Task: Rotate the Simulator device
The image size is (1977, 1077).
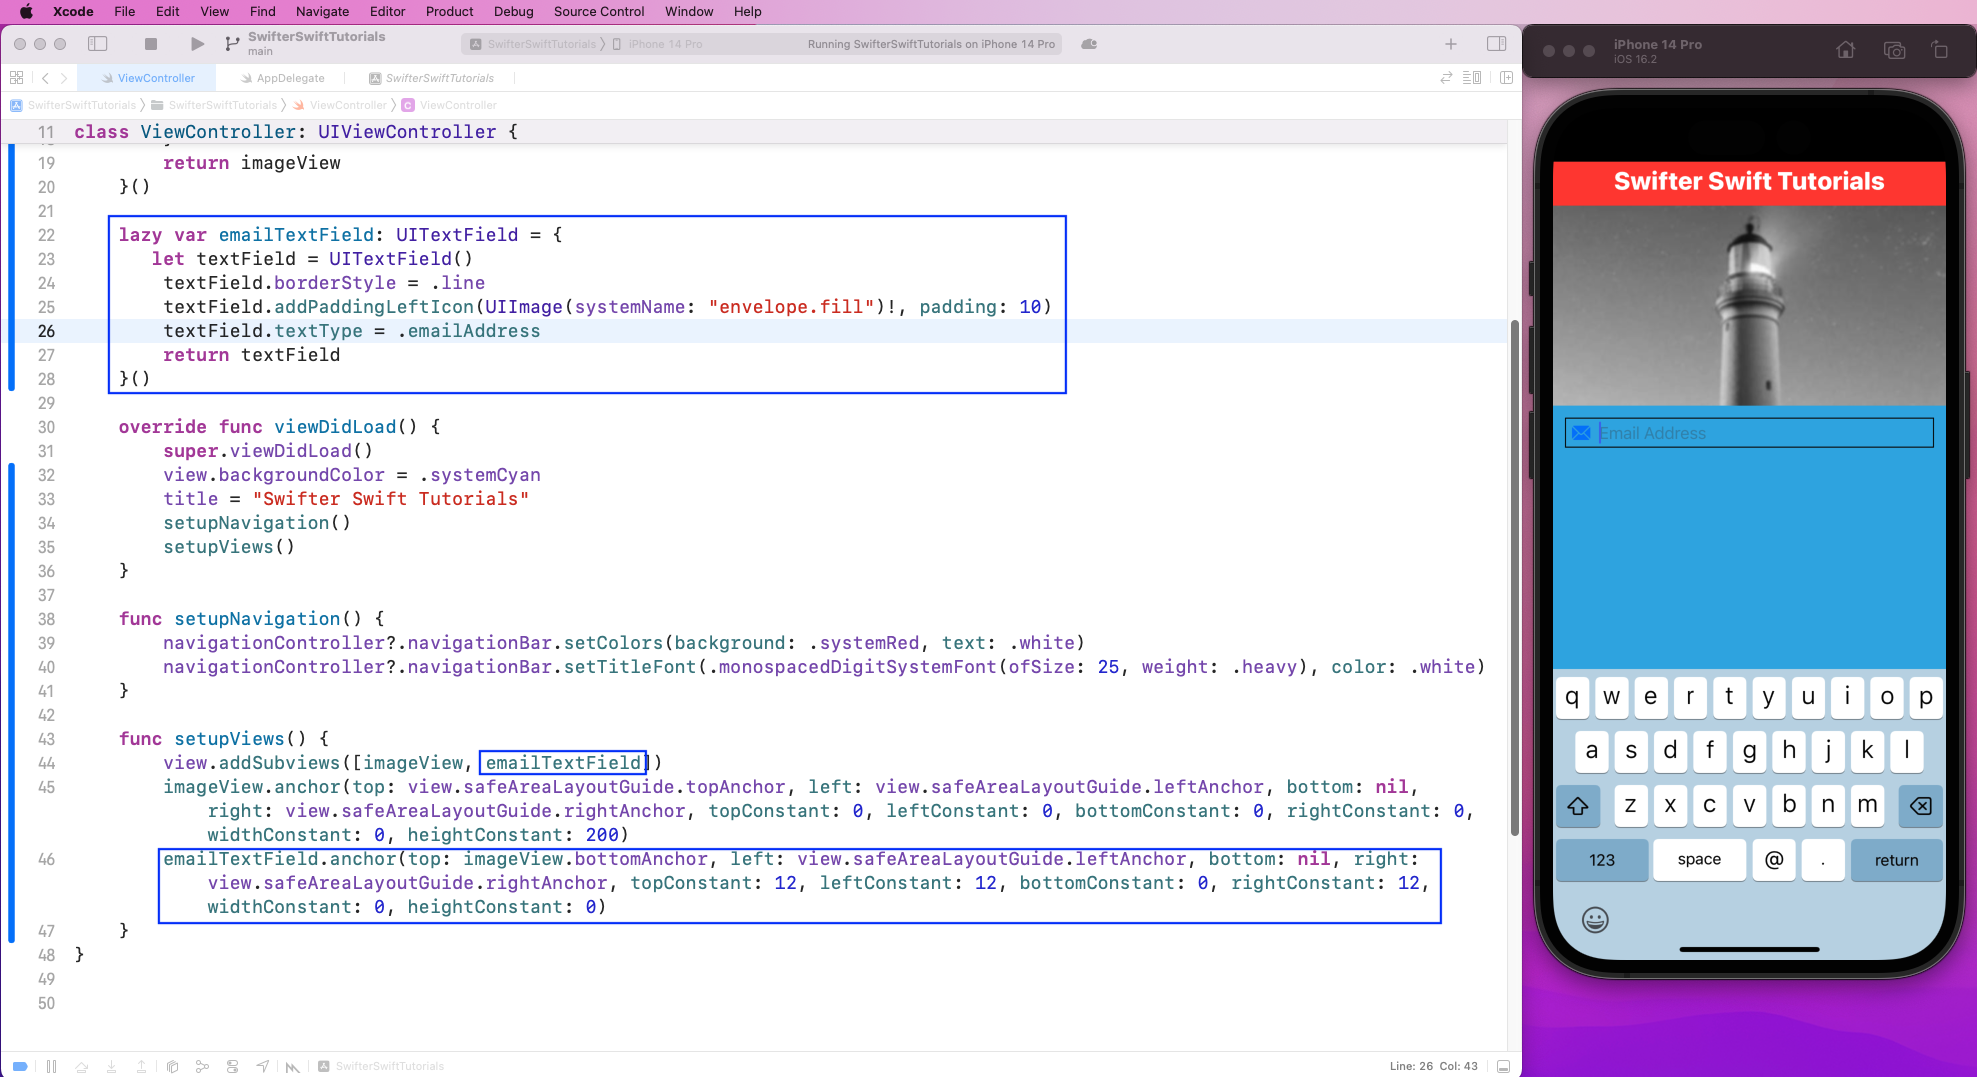Action: tap(1939, 50)
